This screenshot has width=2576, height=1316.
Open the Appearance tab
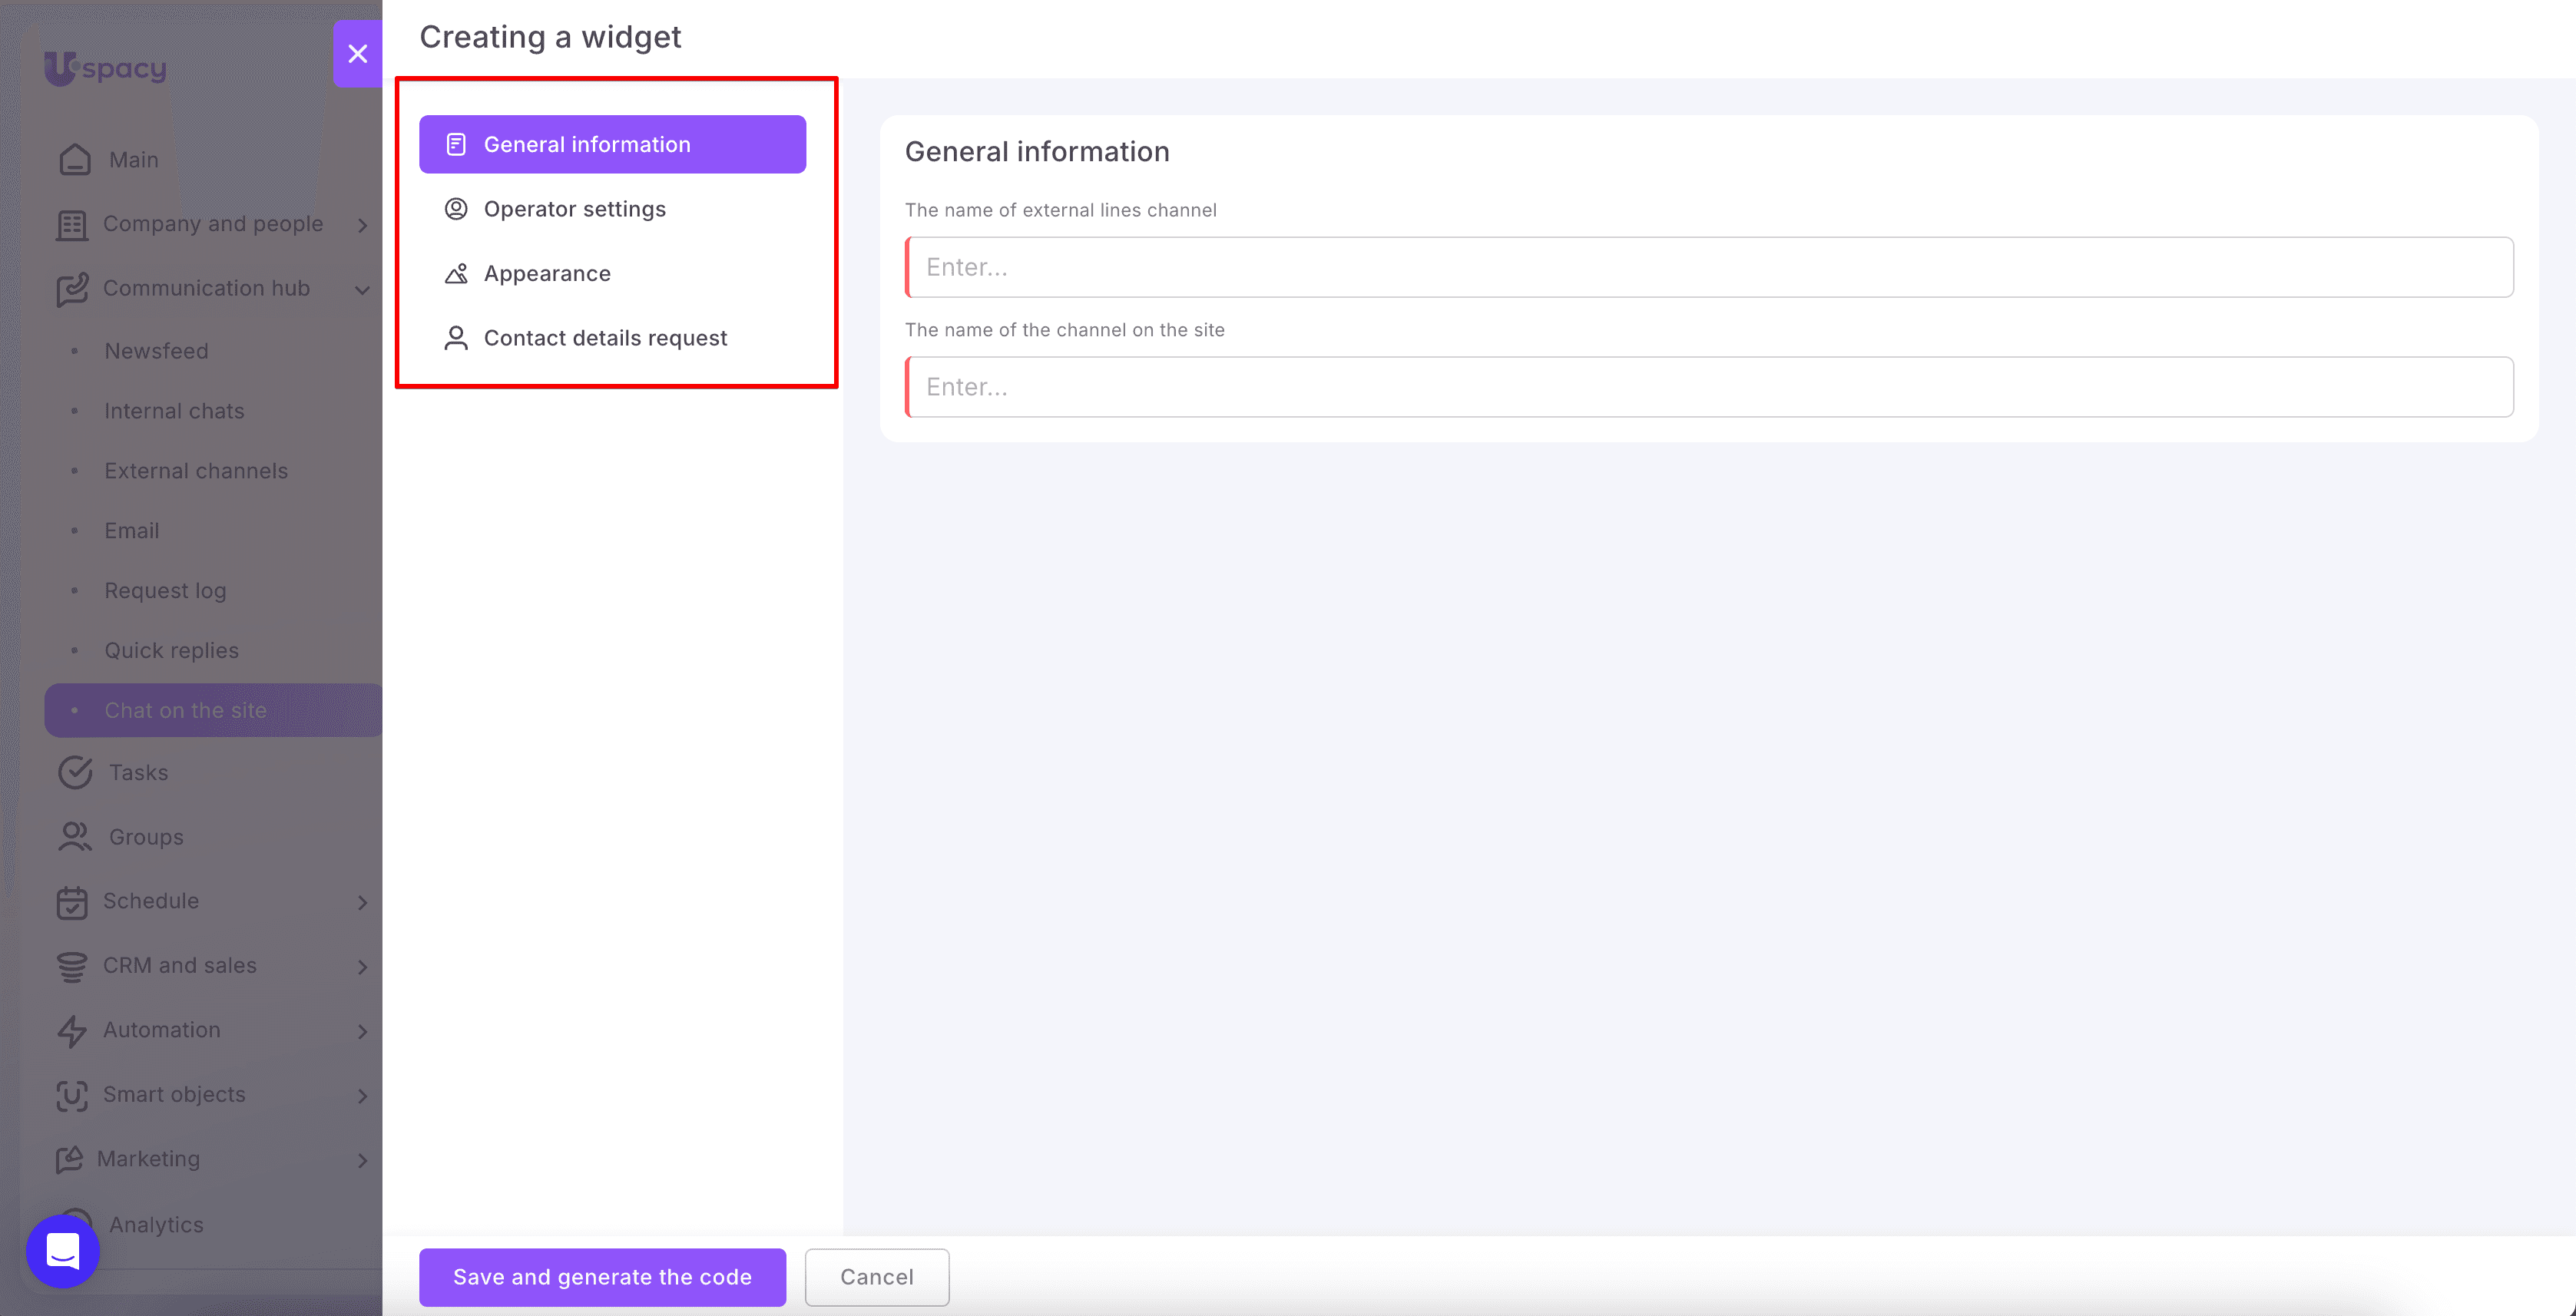[612, 273]
